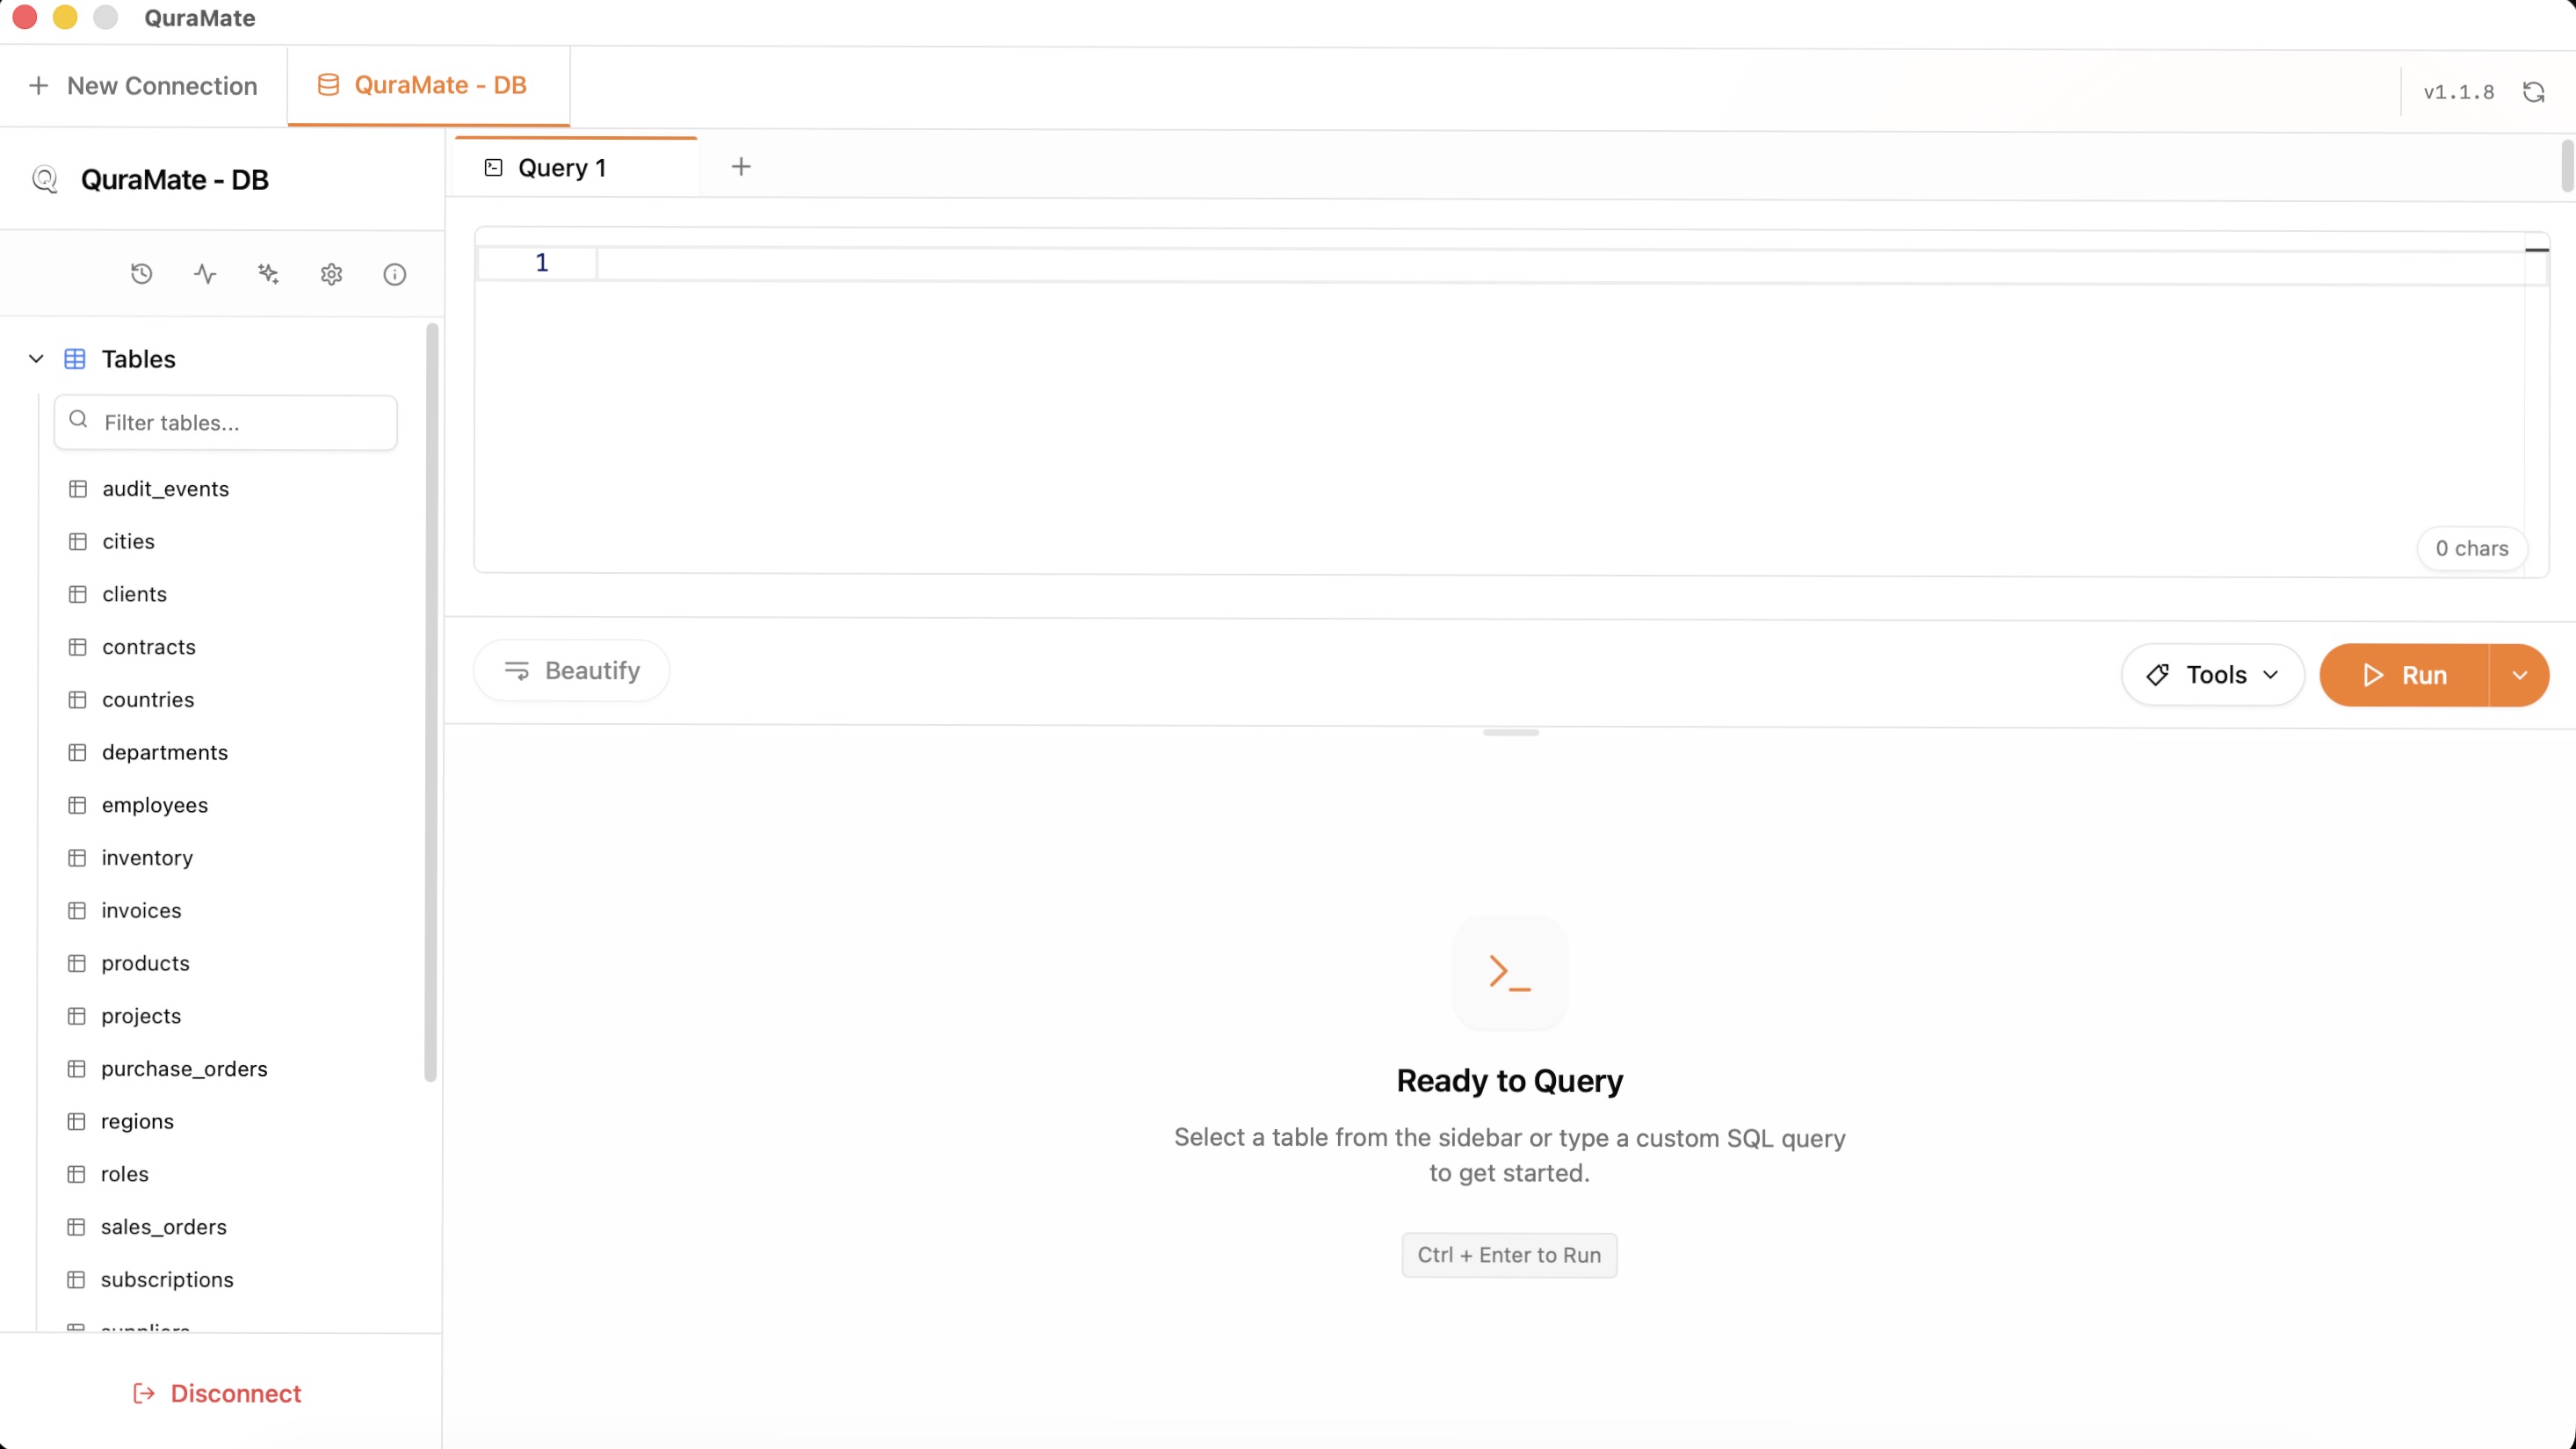Viewport: 2576px width, 1449px height.
Task: Click the refresh icon in the top bar
Action: click(2534, 91)
